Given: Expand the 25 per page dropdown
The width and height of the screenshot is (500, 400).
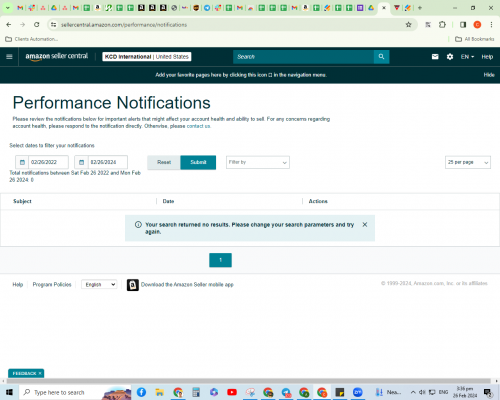Looking at the screenshot, I should click(x=468, y=162).
